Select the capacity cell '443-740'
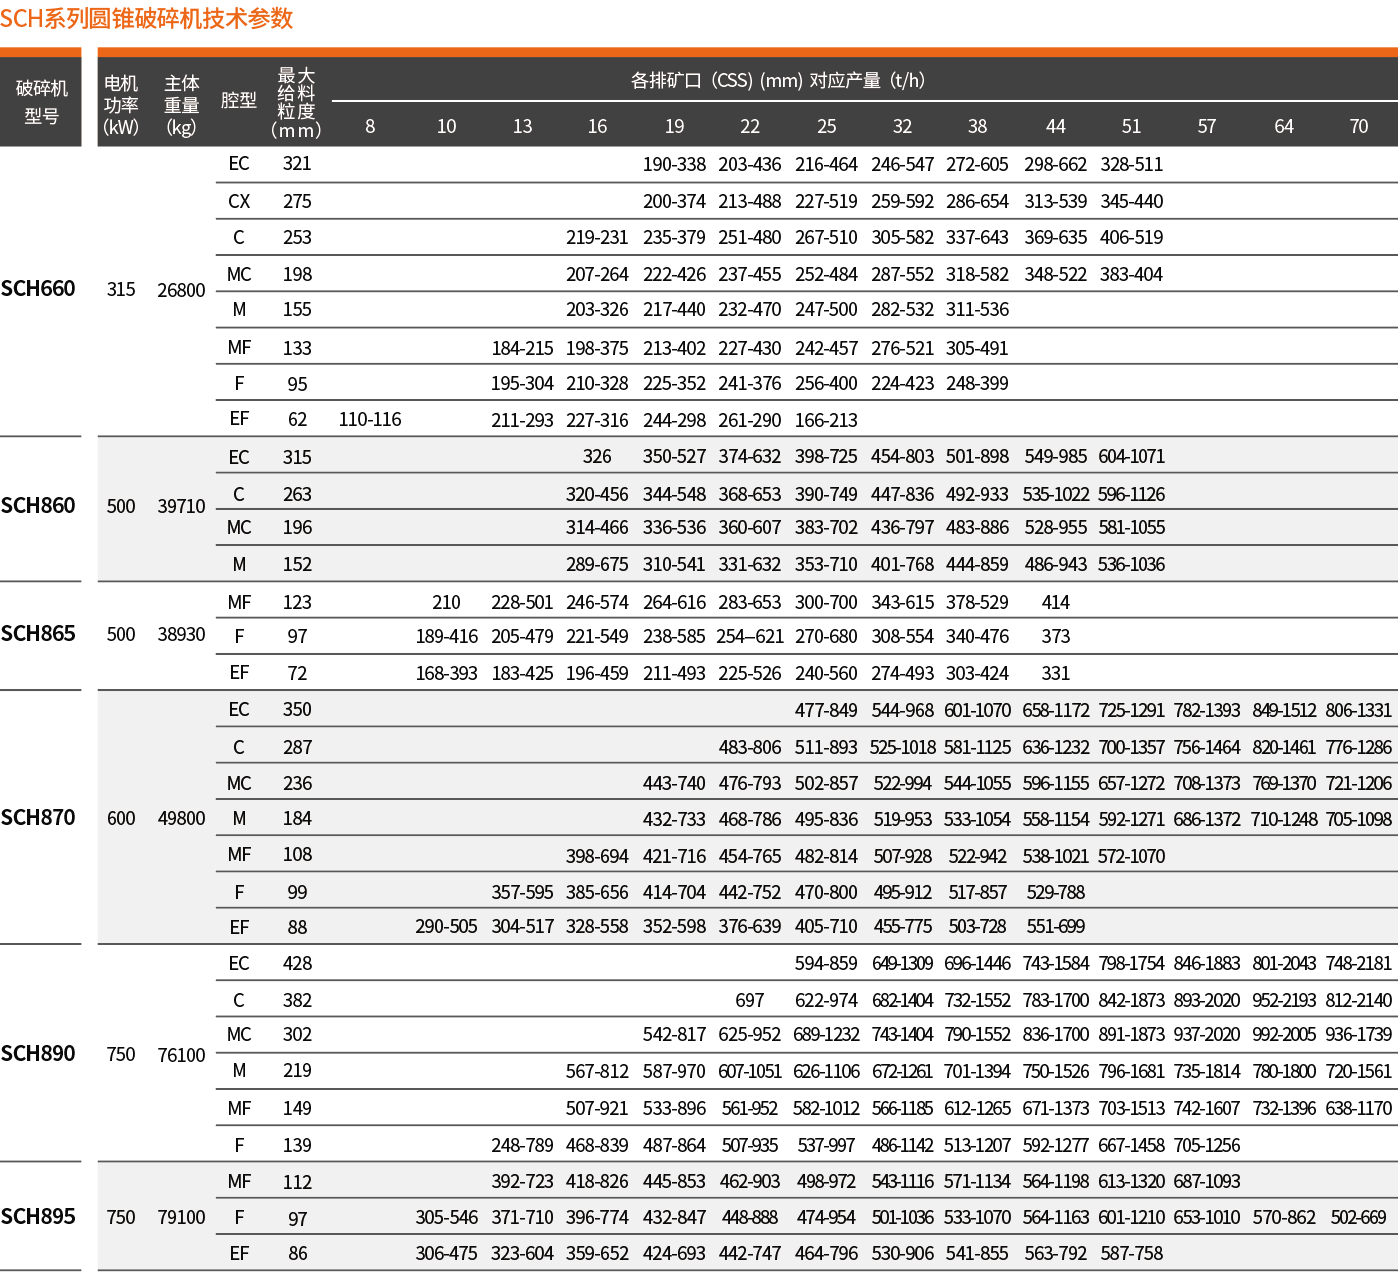 pyautogui.click(x=674, y=784)
